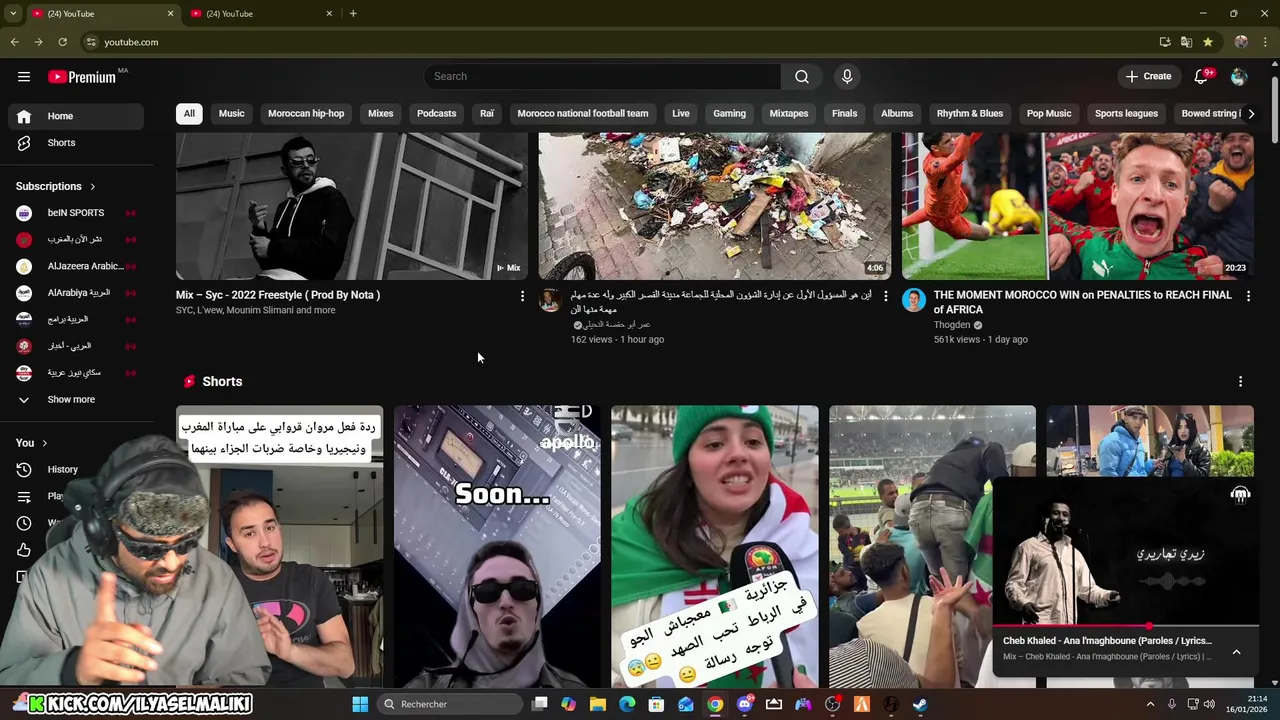Viewport: 1280px width, 720px height.
Task: Select the Podcasts filter chip
Action: [x=437, y=114]
